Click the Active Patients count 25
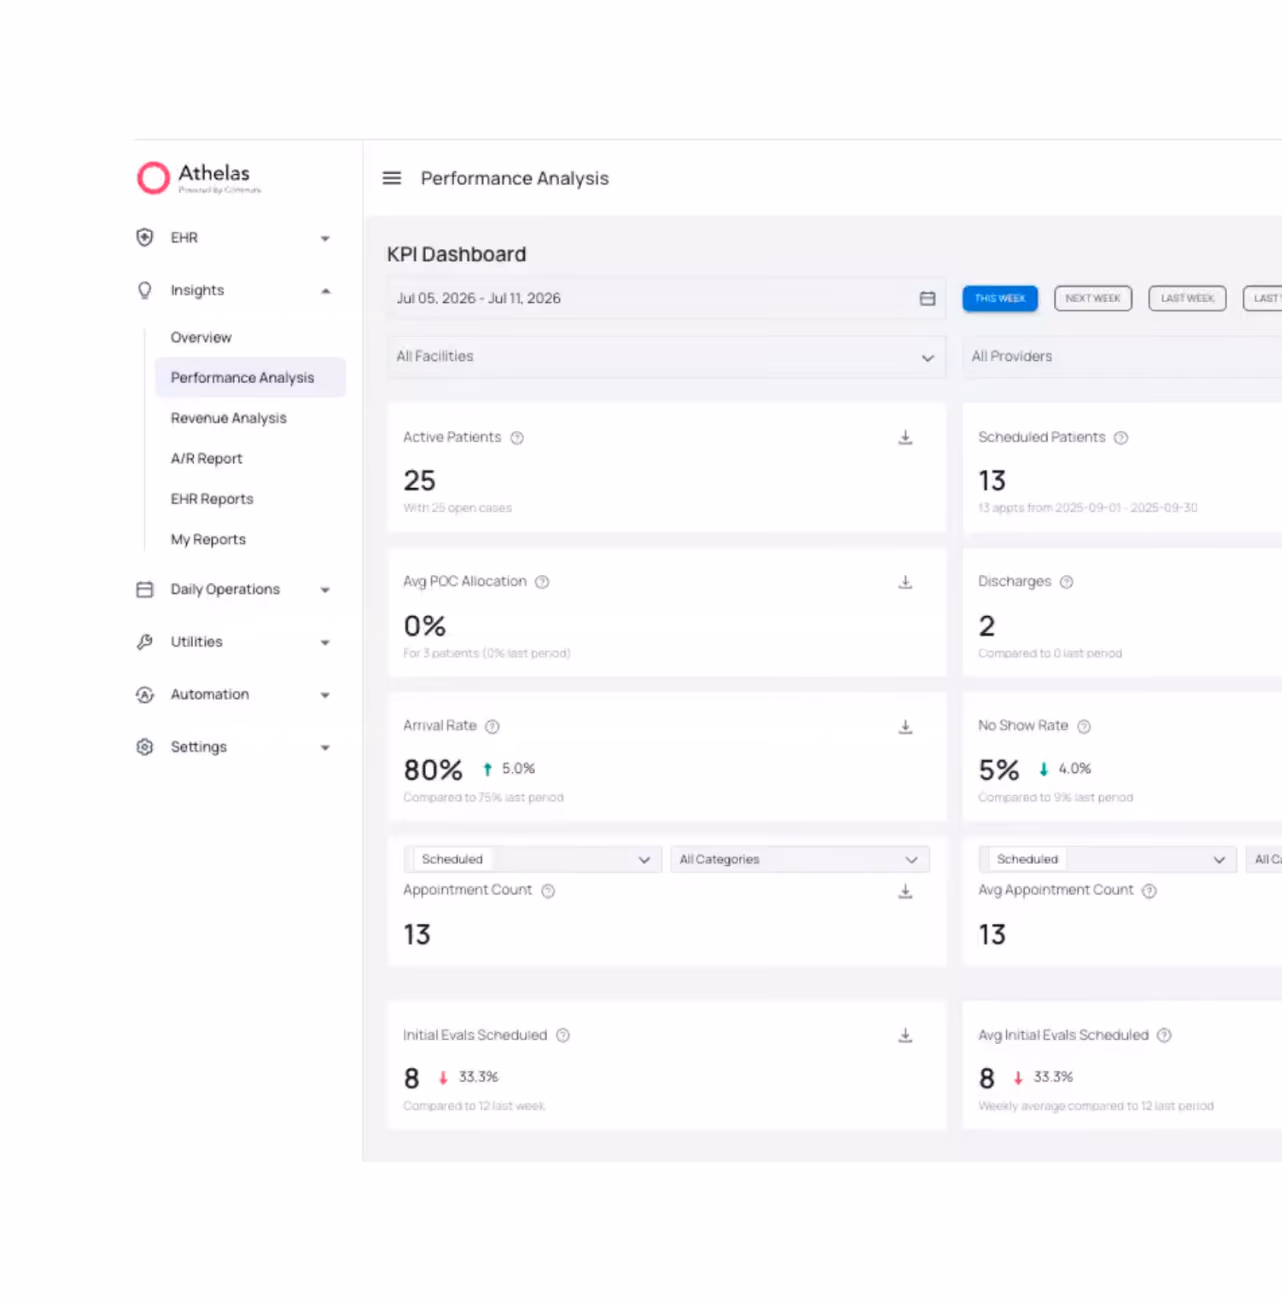 (419, 481)
